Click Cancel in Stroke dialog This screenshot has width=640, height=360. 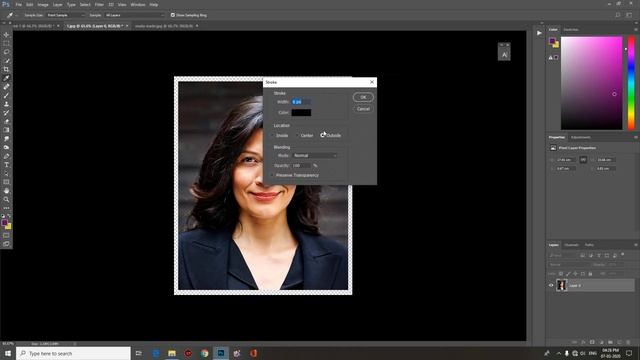pyautogui.click(x=363, y=109)
